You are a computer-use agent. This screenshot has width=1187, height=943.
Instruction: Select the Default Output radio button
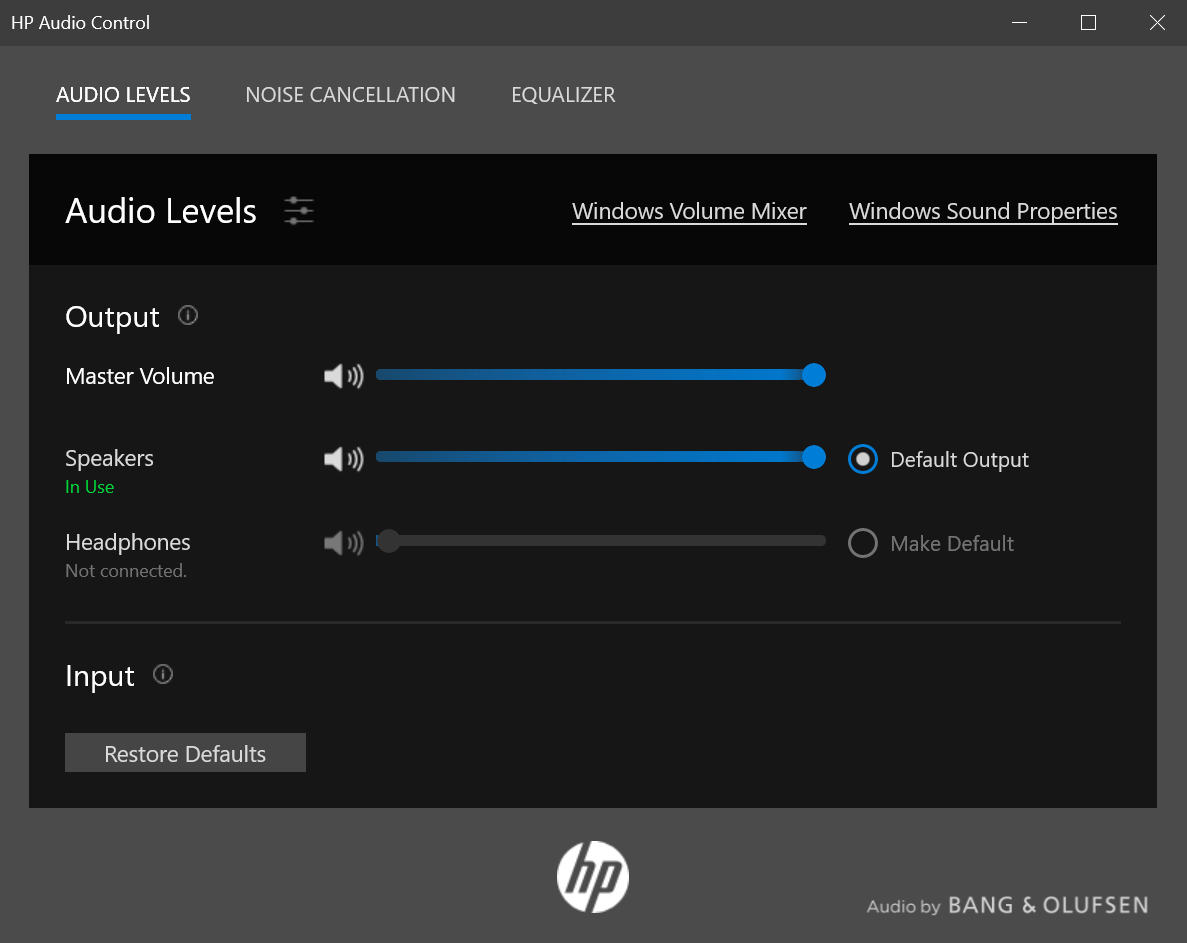click(862, 459)
